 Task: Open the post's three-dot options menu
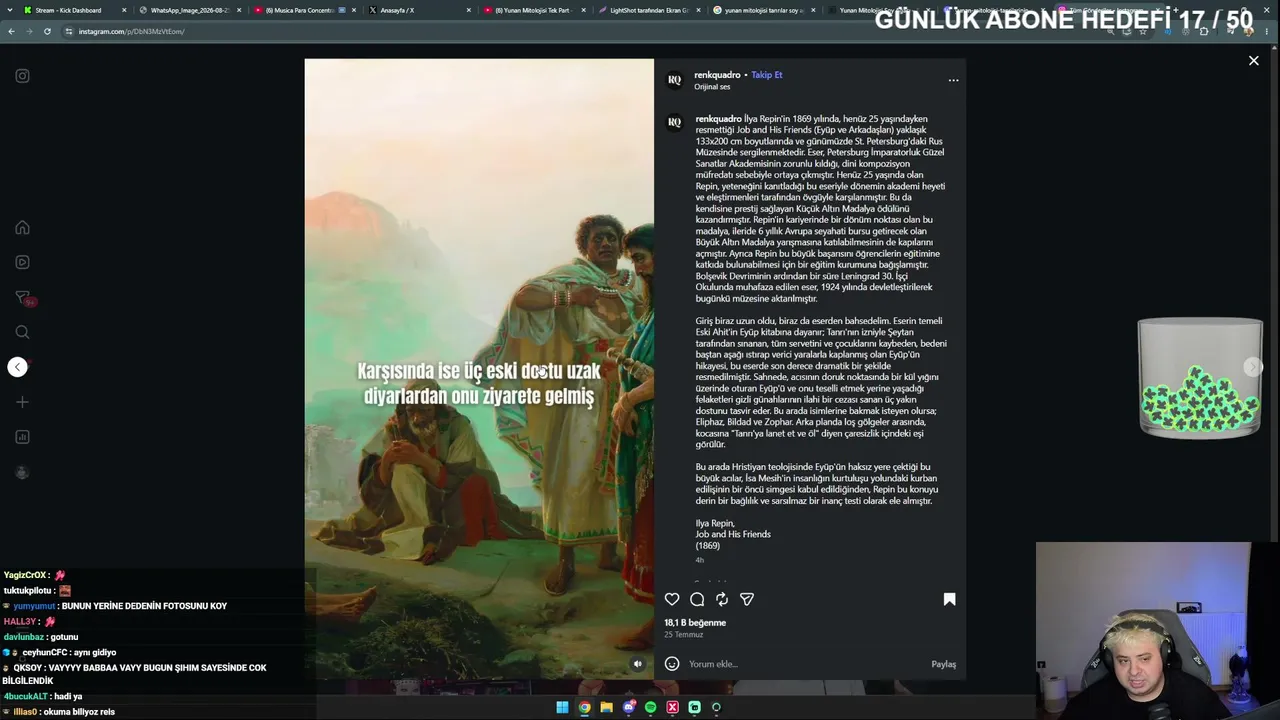953,80
